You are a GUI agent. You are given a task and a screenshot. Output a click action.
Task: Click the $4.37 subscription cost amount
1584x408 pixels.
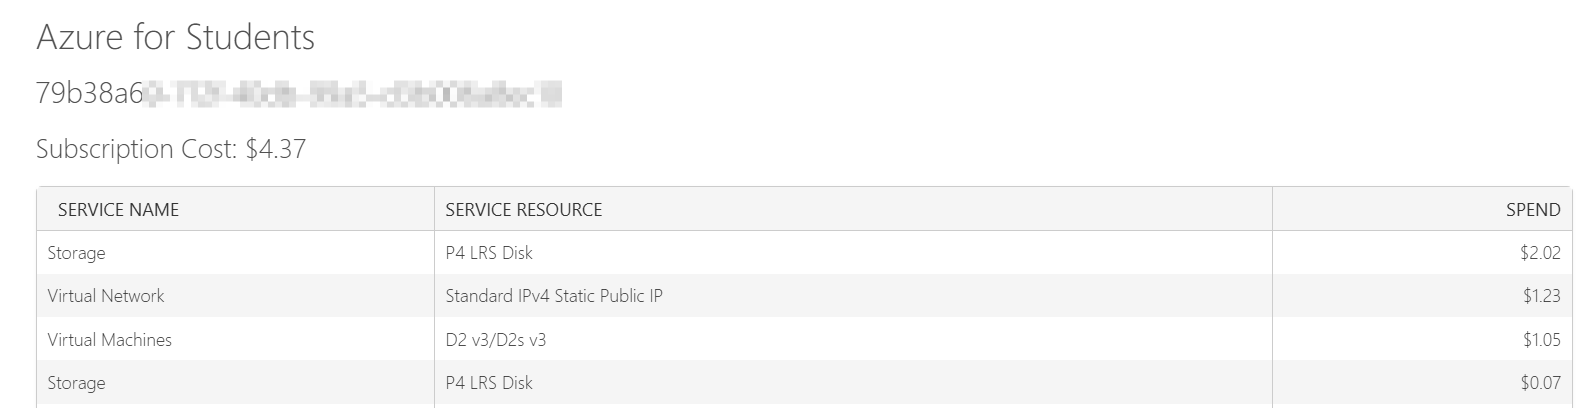pos(275,149)
